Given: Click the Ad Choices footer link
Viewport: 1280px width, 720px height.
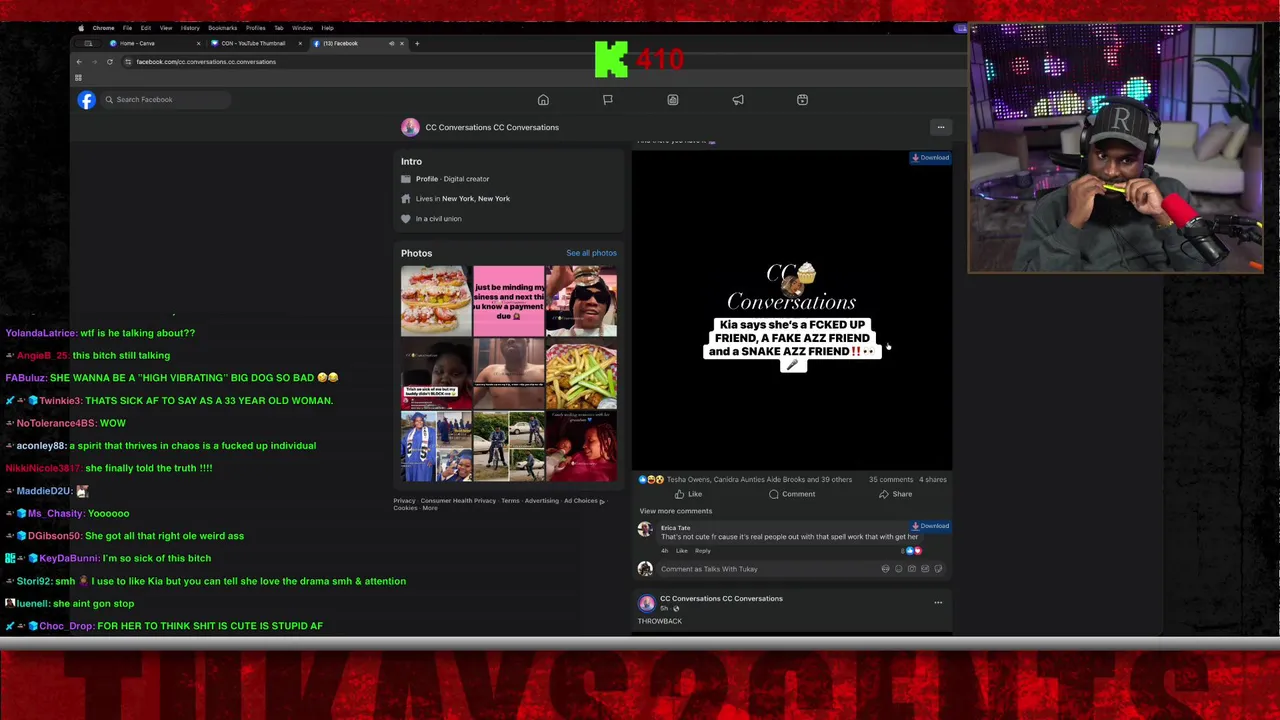Looking at the screenshot, I should (584, 501).
